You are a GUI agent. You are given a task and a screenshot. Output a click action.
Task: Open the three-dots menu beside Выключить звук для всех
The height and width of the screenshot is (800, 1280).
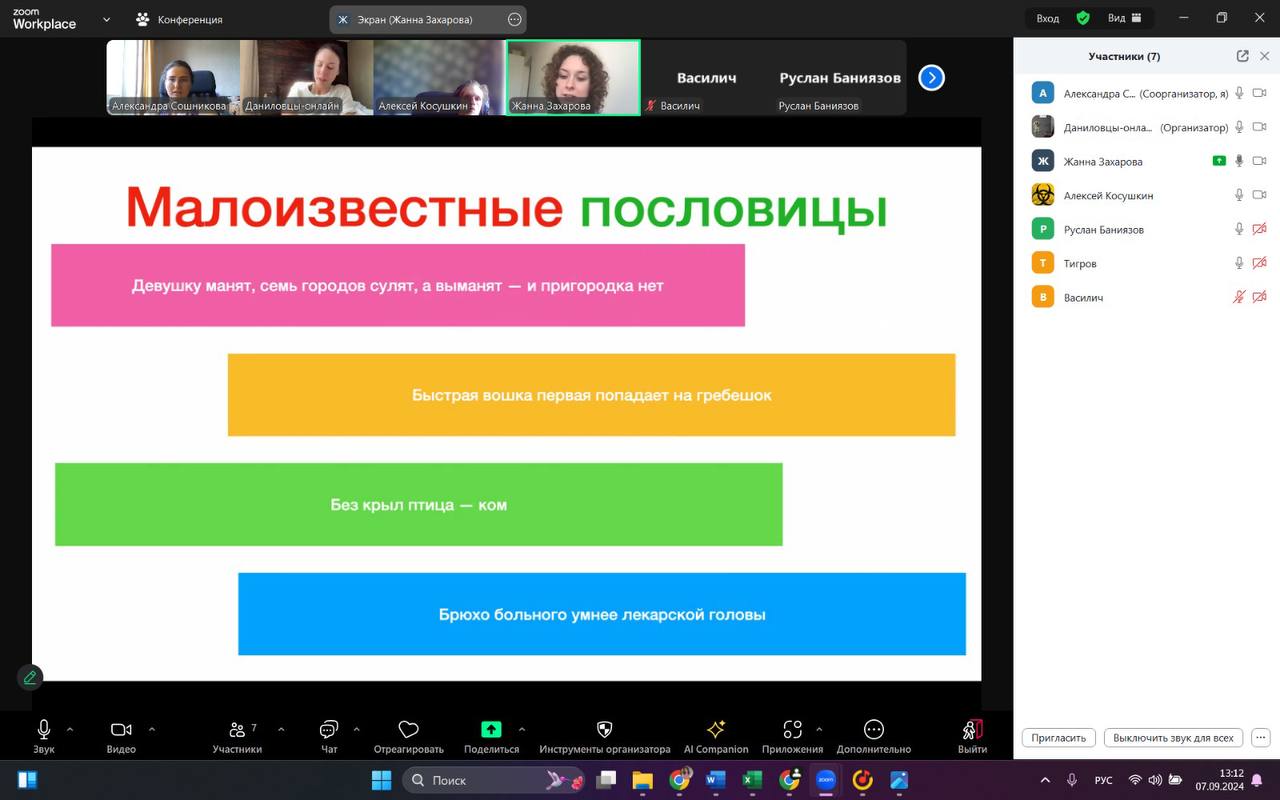[x=1260, y=738]
